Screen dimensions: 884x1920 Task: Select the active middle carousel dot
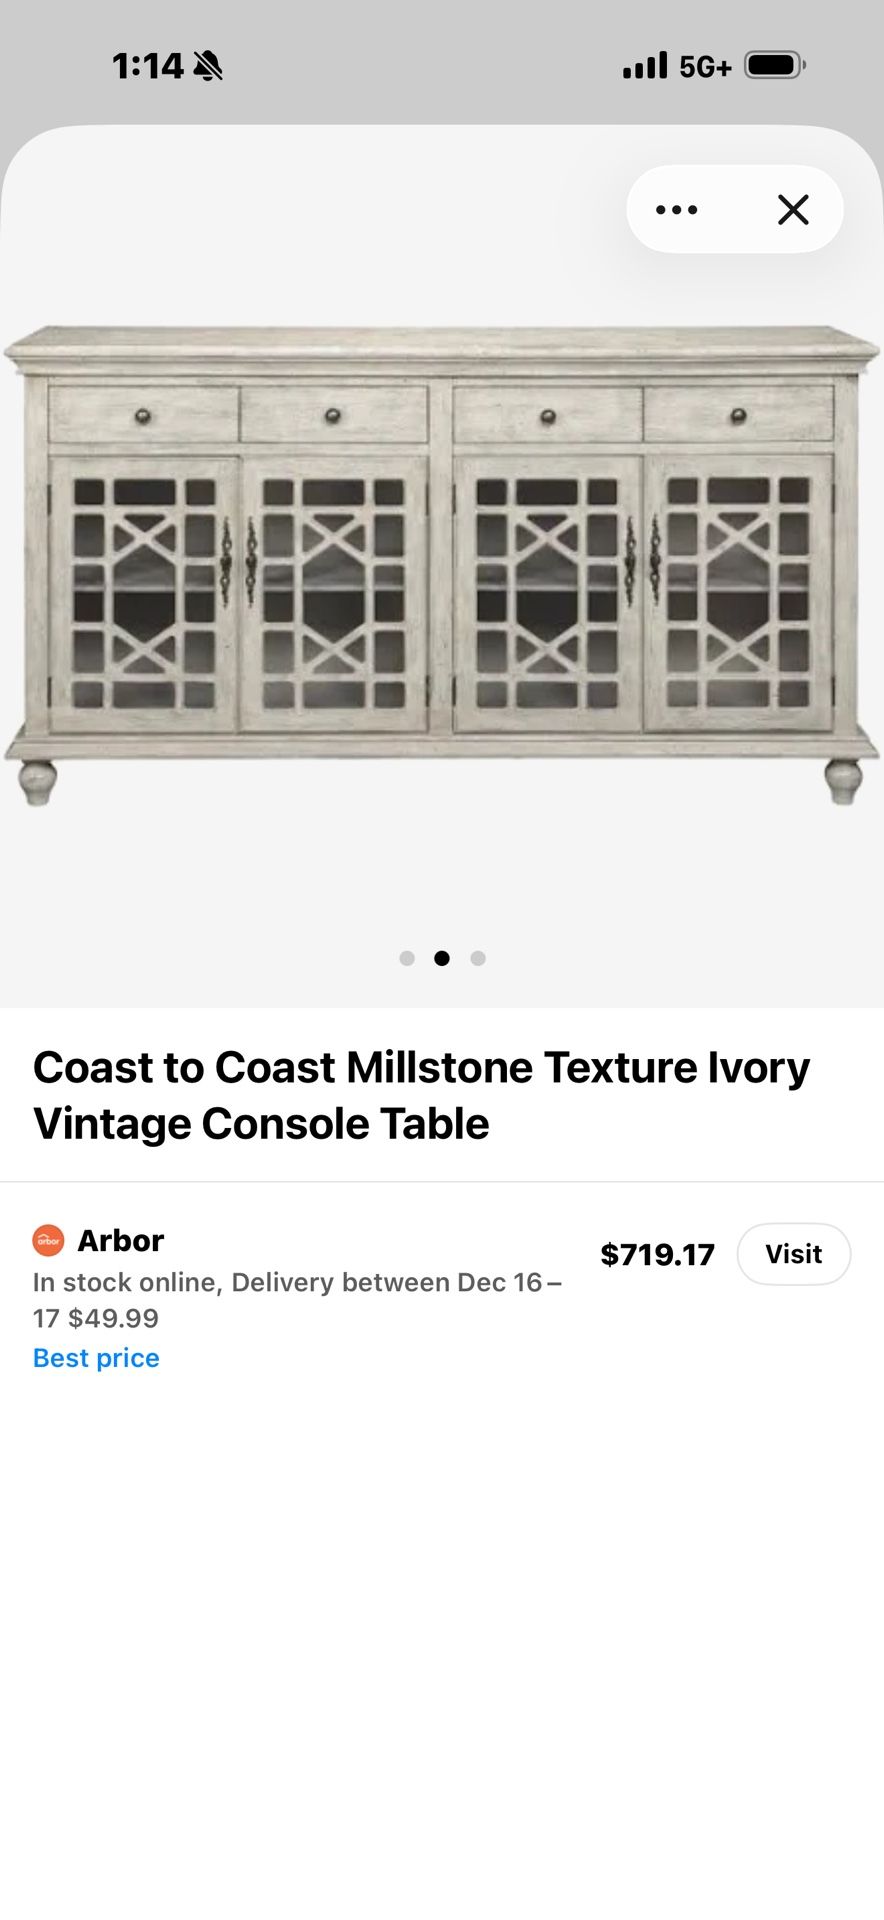tap(442, 958)
